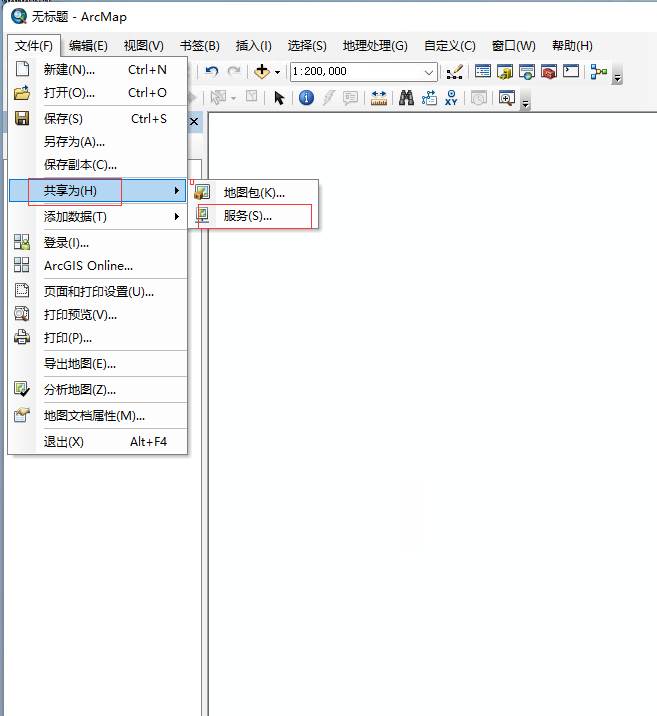Click the Go To XY icon
This screenshot has height=716, width=657.
[x=451, y=98]
